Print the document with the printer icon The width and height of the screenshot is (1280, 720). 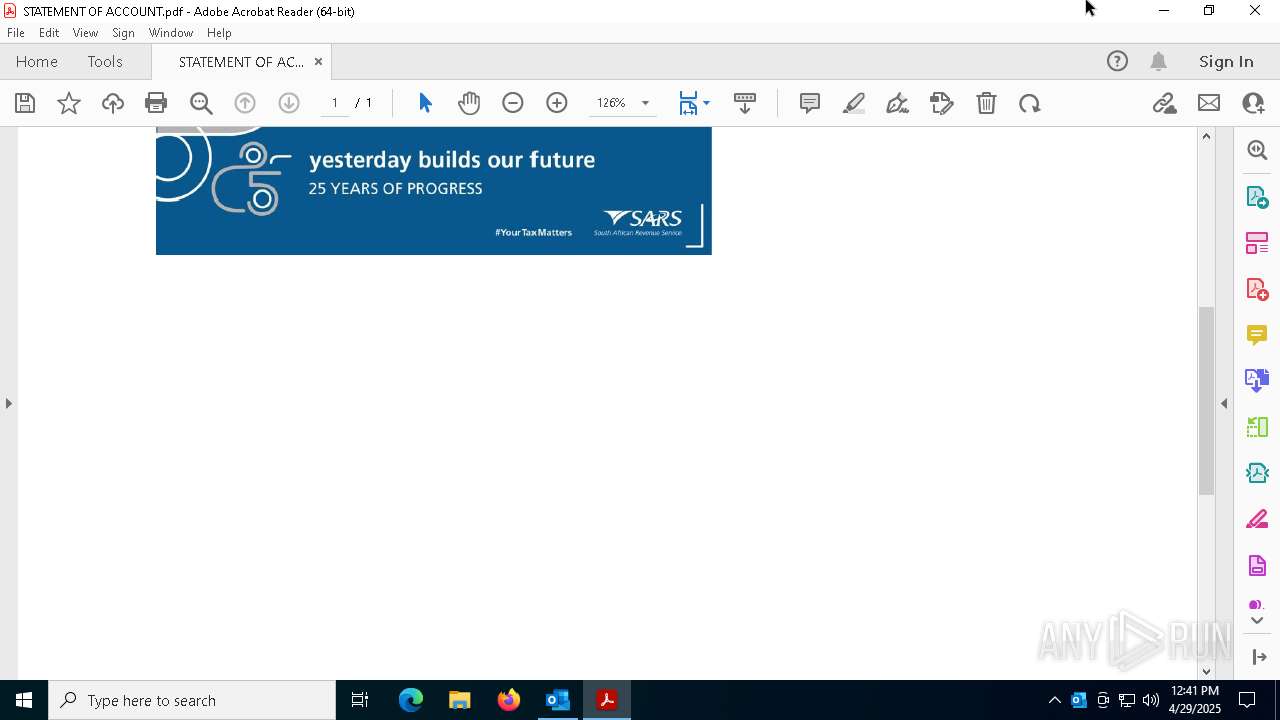156,103
